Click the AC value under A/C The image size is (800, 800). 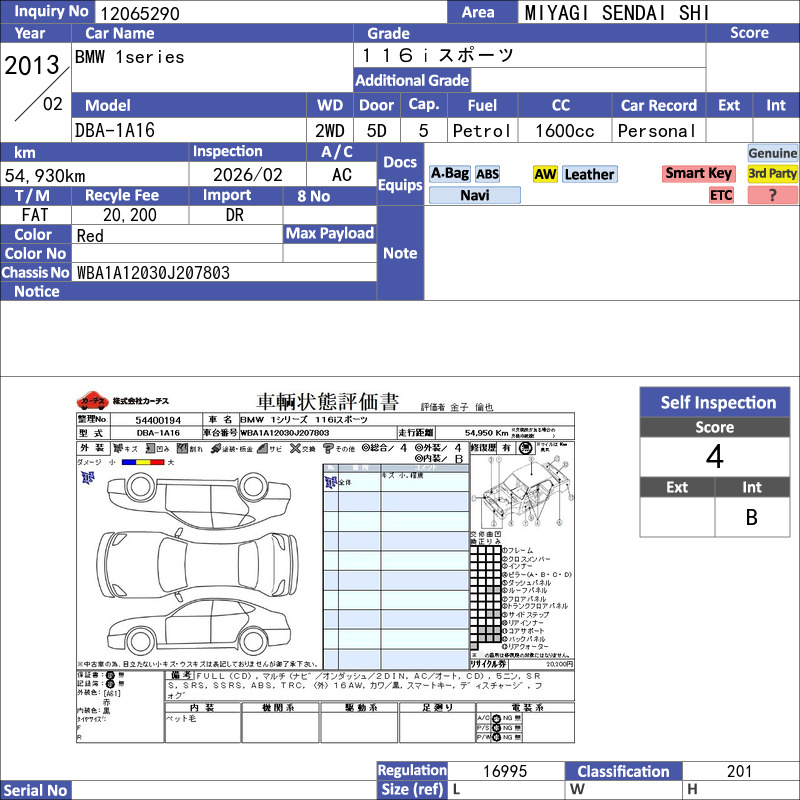point(341,175)
